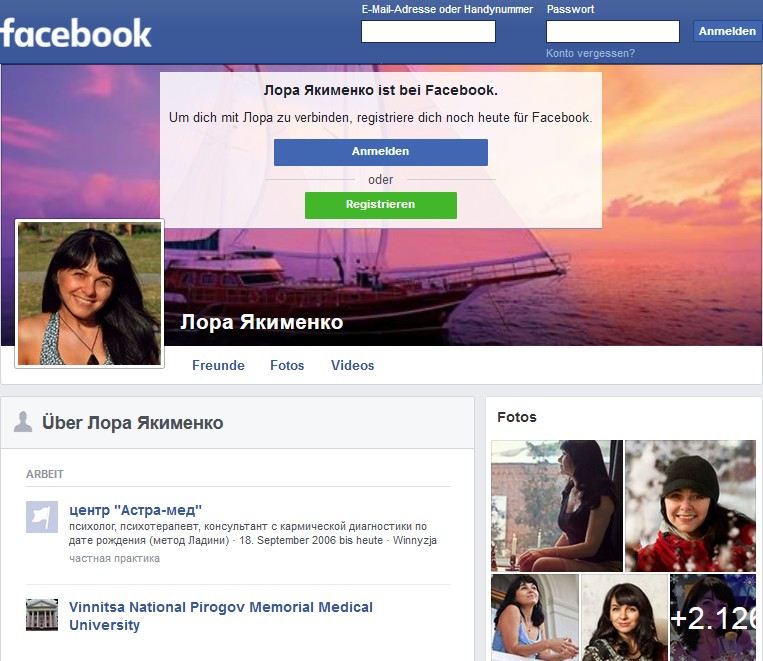This screenshot has width=763, height=661.
Task: Click the Fotos heading in right panel
Action: coord(517,417)
